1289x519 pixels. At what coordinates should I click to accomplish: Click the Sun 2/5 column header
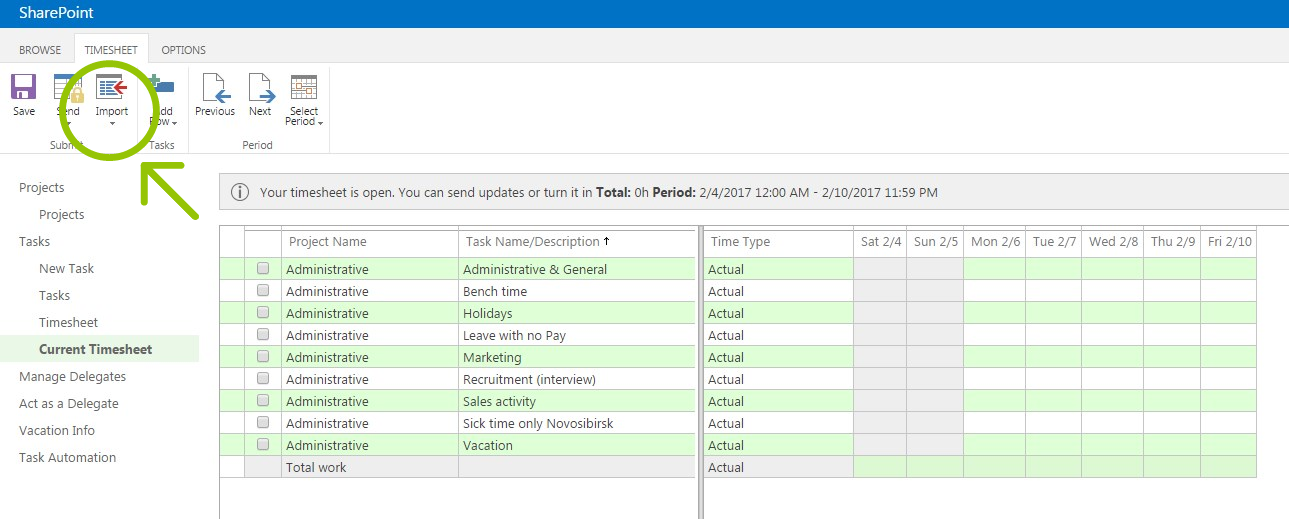pos(936,242)
